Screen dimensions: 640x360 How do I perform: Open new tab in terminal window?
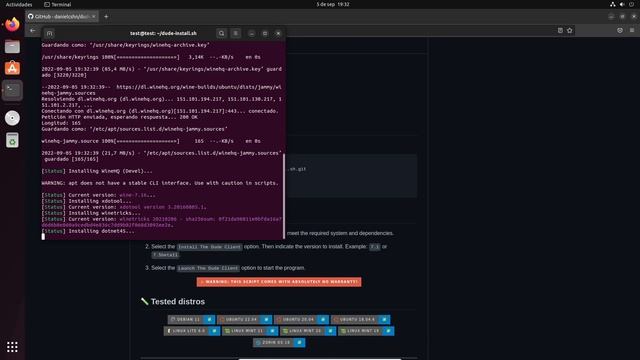click(49, 33)
